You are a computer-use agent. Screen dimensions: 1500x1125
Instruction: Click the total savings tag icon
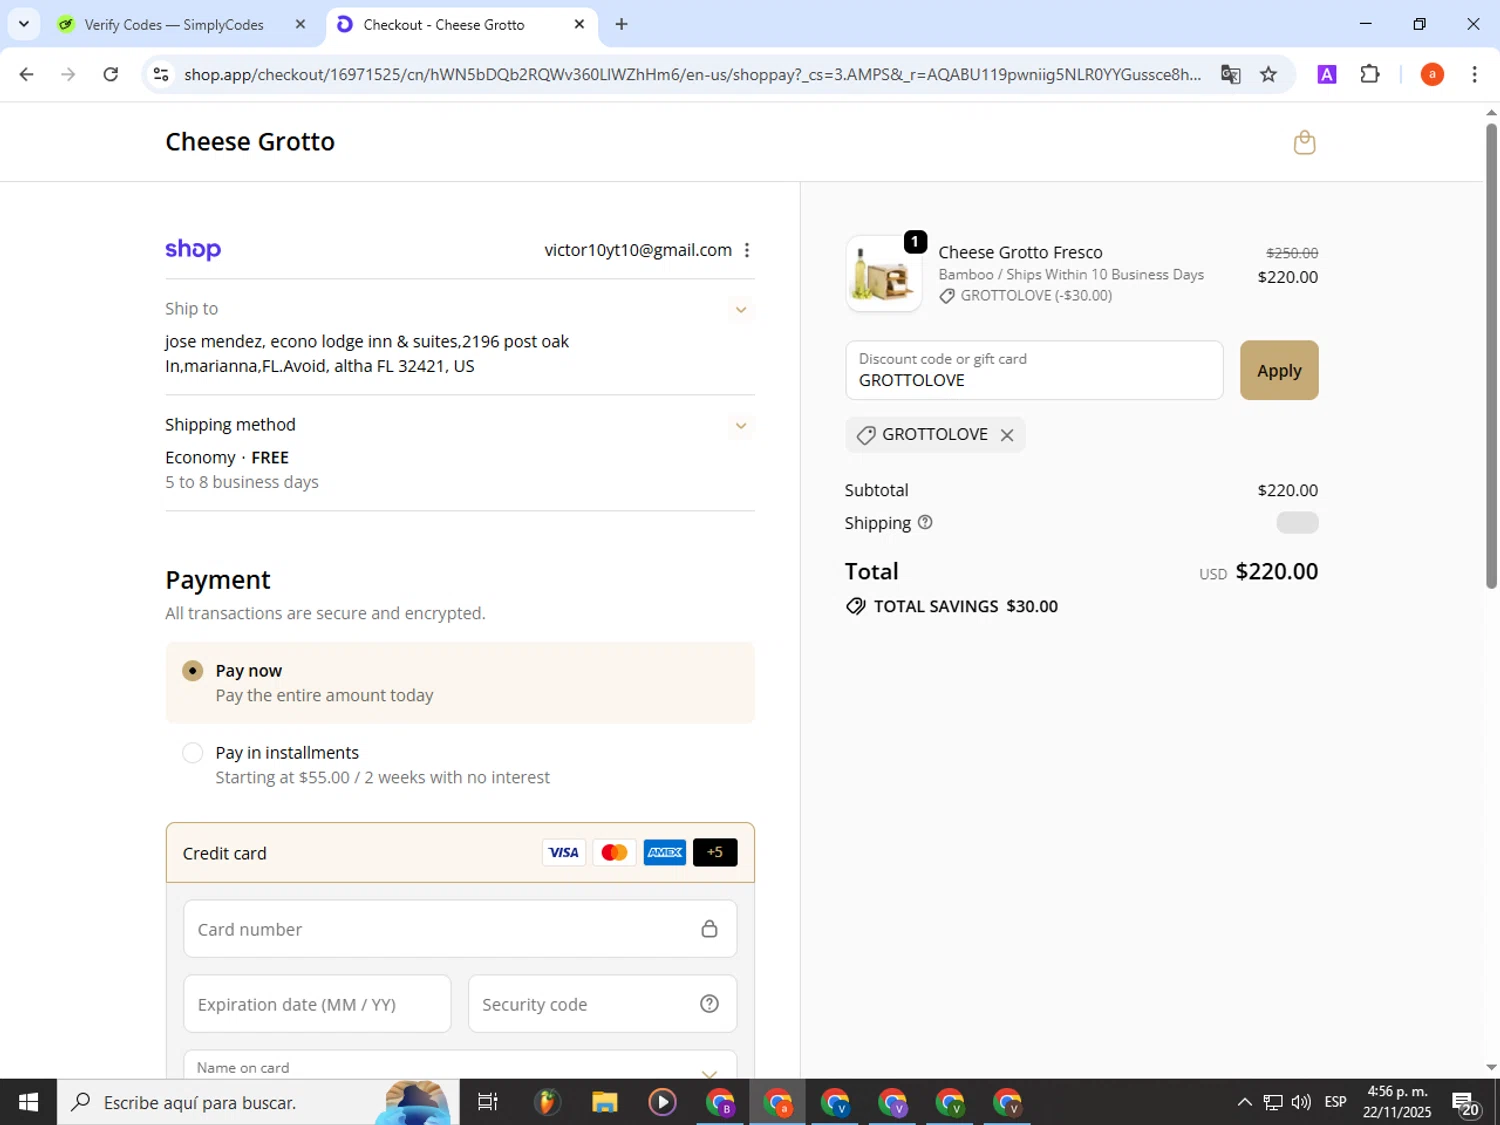(856, 606)
